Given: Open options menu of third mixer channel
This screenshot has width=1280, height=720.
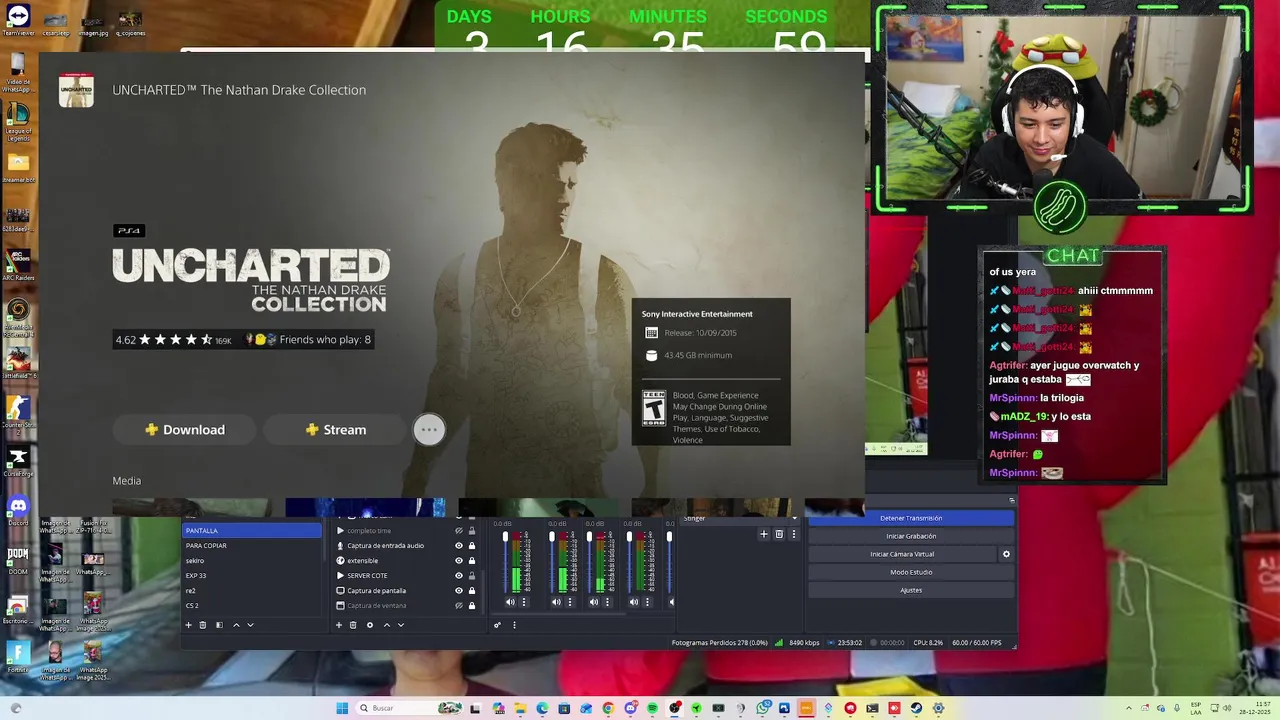Looking at the screenshot, I should (607, 602).
